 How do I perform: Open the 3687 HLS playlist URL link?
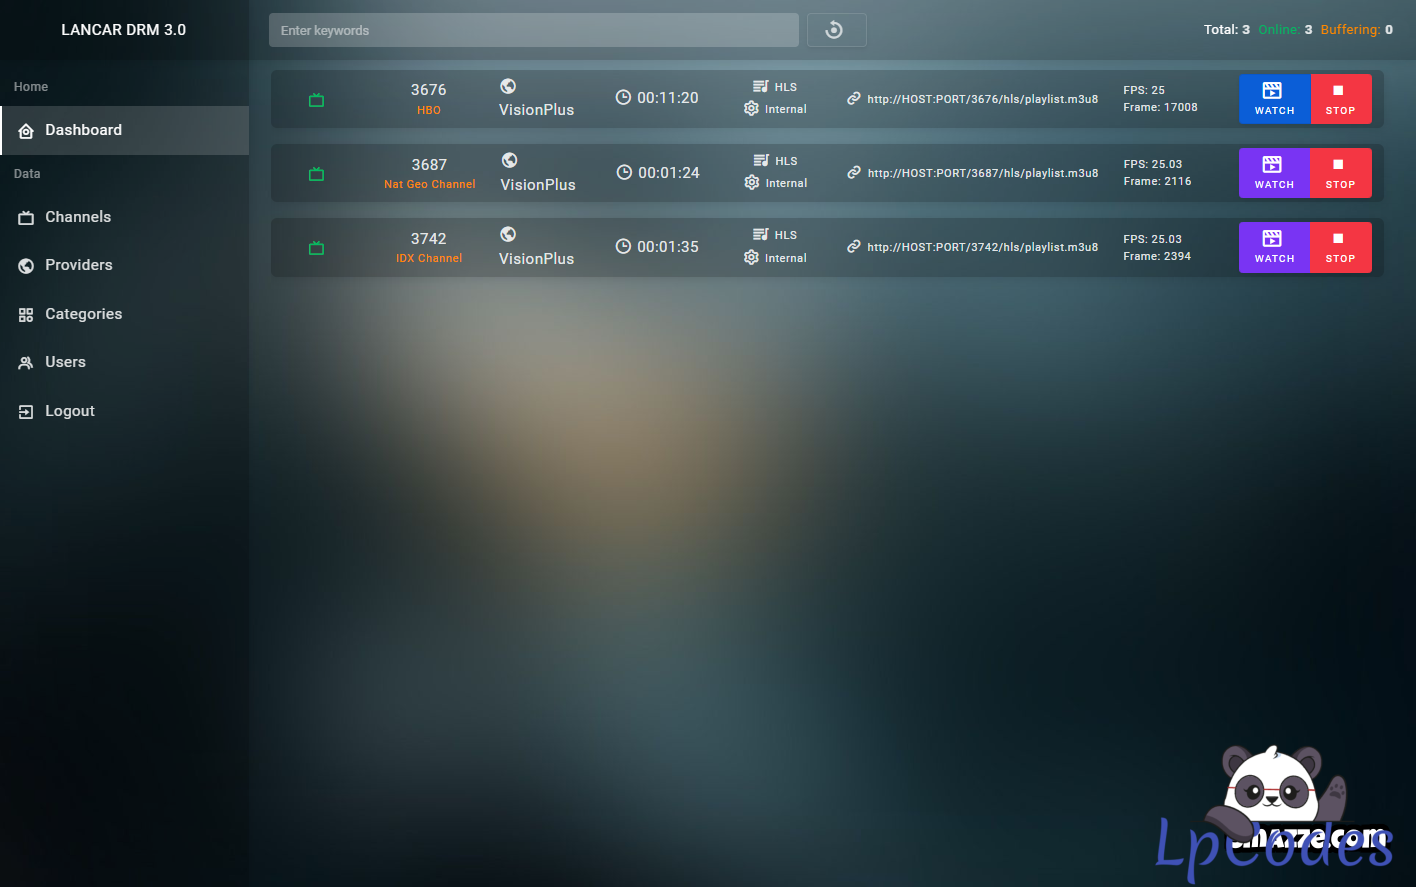pyautogui.click(x=982, y=173)
